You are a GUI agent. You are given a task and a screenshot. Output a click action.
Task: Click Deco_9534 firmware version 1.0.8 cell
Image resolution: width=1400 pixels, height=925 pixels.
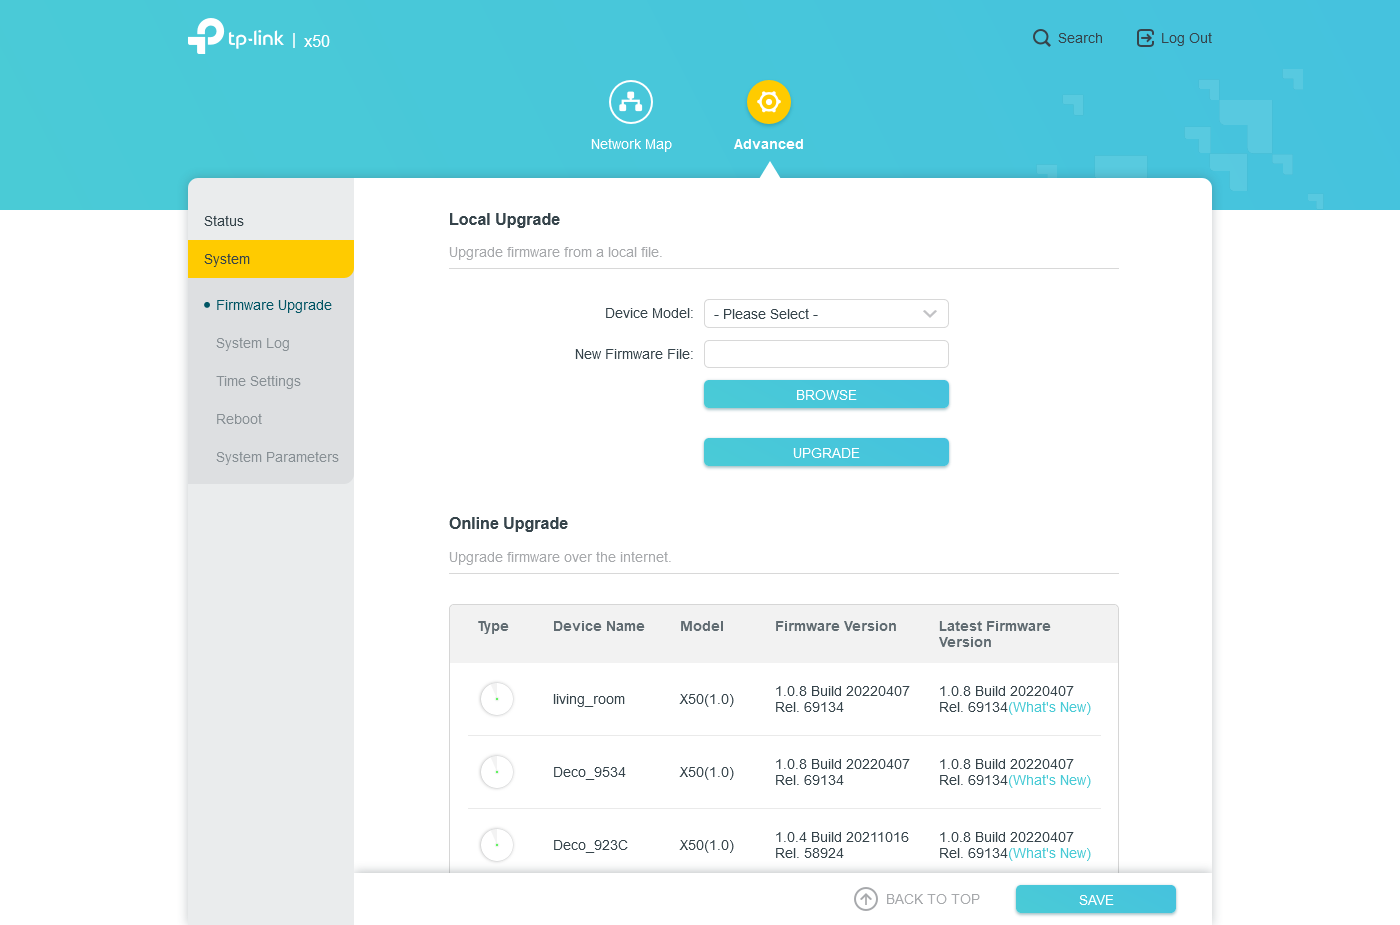(842, 772)
